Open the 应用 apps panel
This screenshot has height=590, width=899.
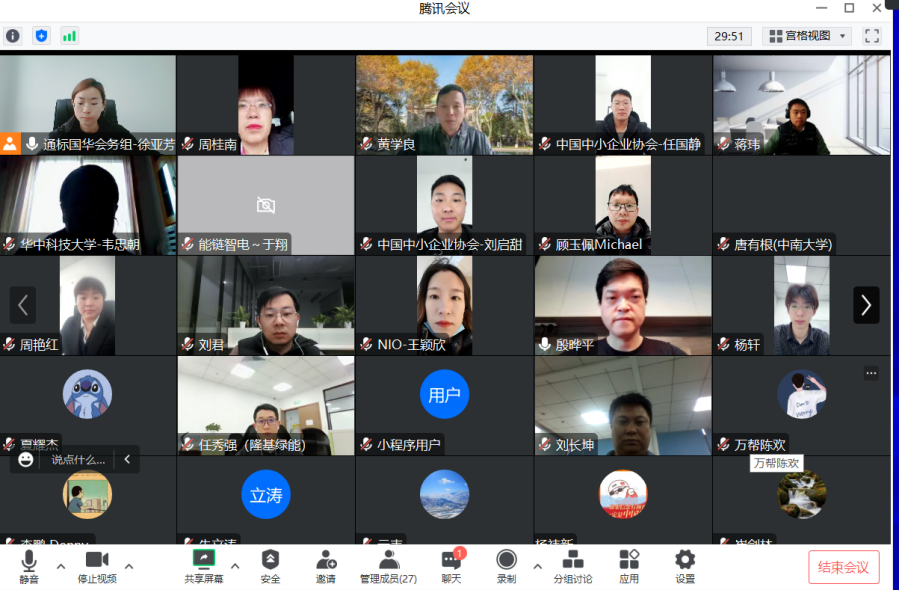[x=629, y=565]
